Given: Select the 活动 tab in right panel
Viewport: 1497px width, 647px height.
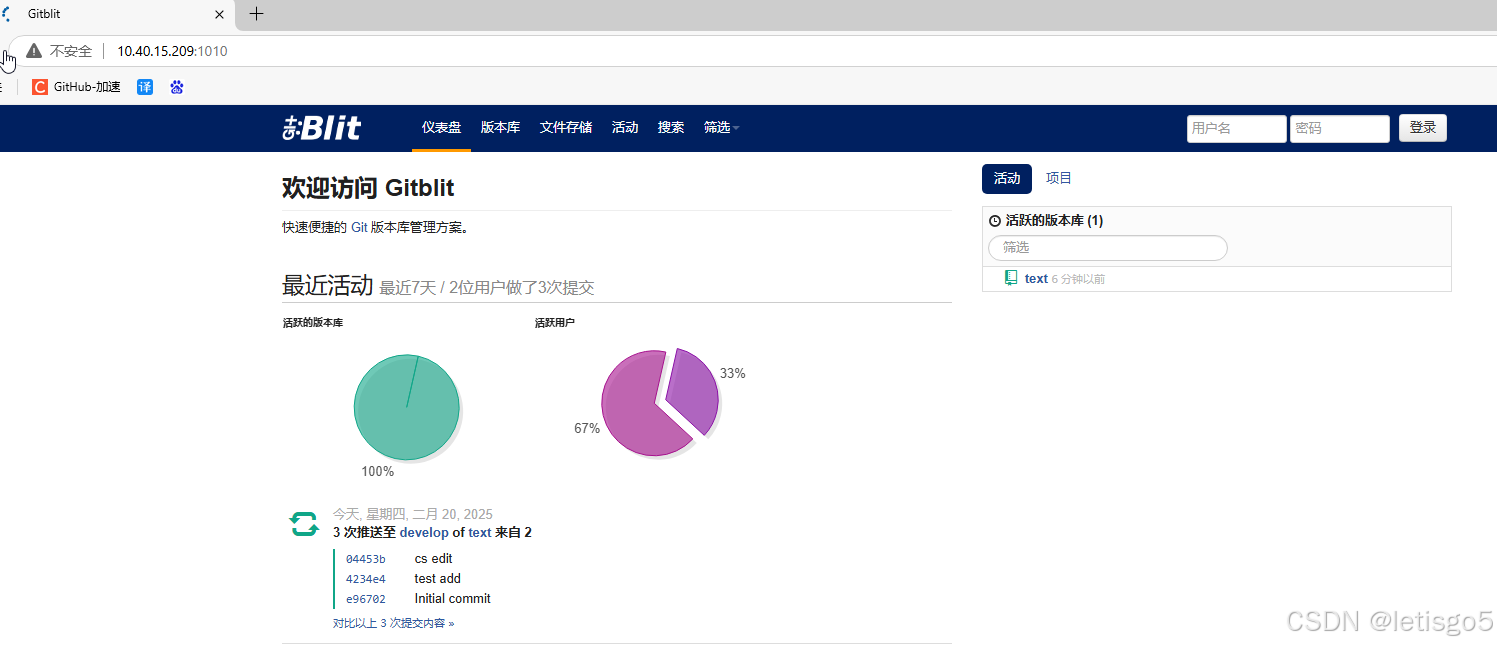Looking at the screenshot, I should tap(1007, 178).
